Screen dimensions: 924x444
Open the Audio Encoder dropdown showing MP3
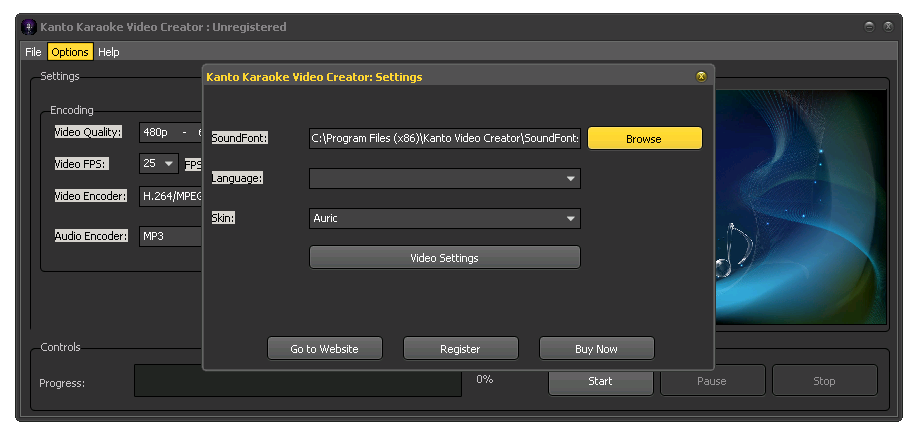[171, 236]
